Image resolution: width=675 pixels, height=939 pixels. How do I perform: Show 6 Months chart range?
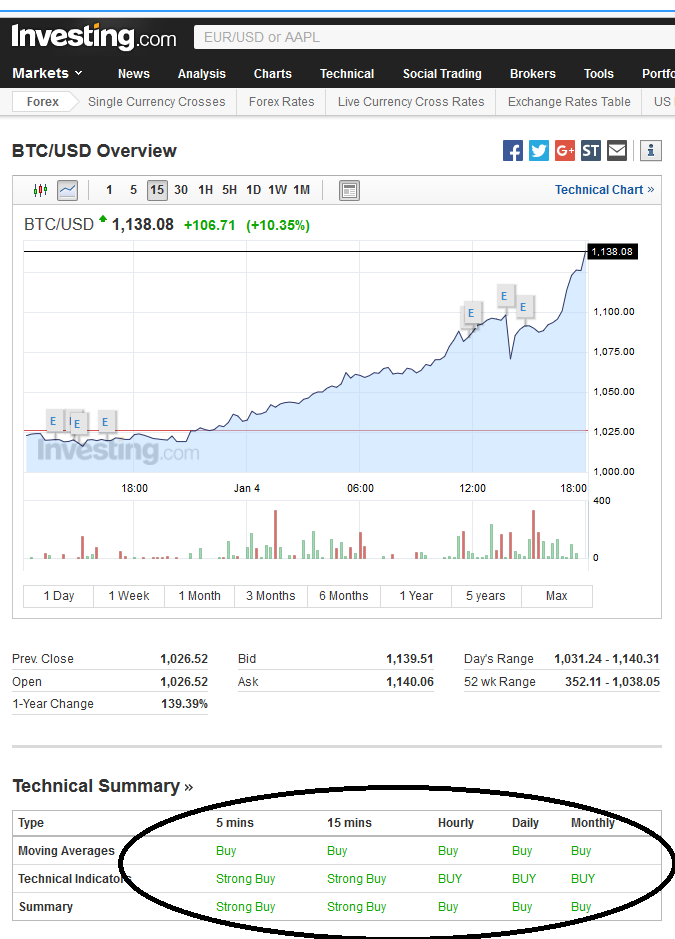344,596
